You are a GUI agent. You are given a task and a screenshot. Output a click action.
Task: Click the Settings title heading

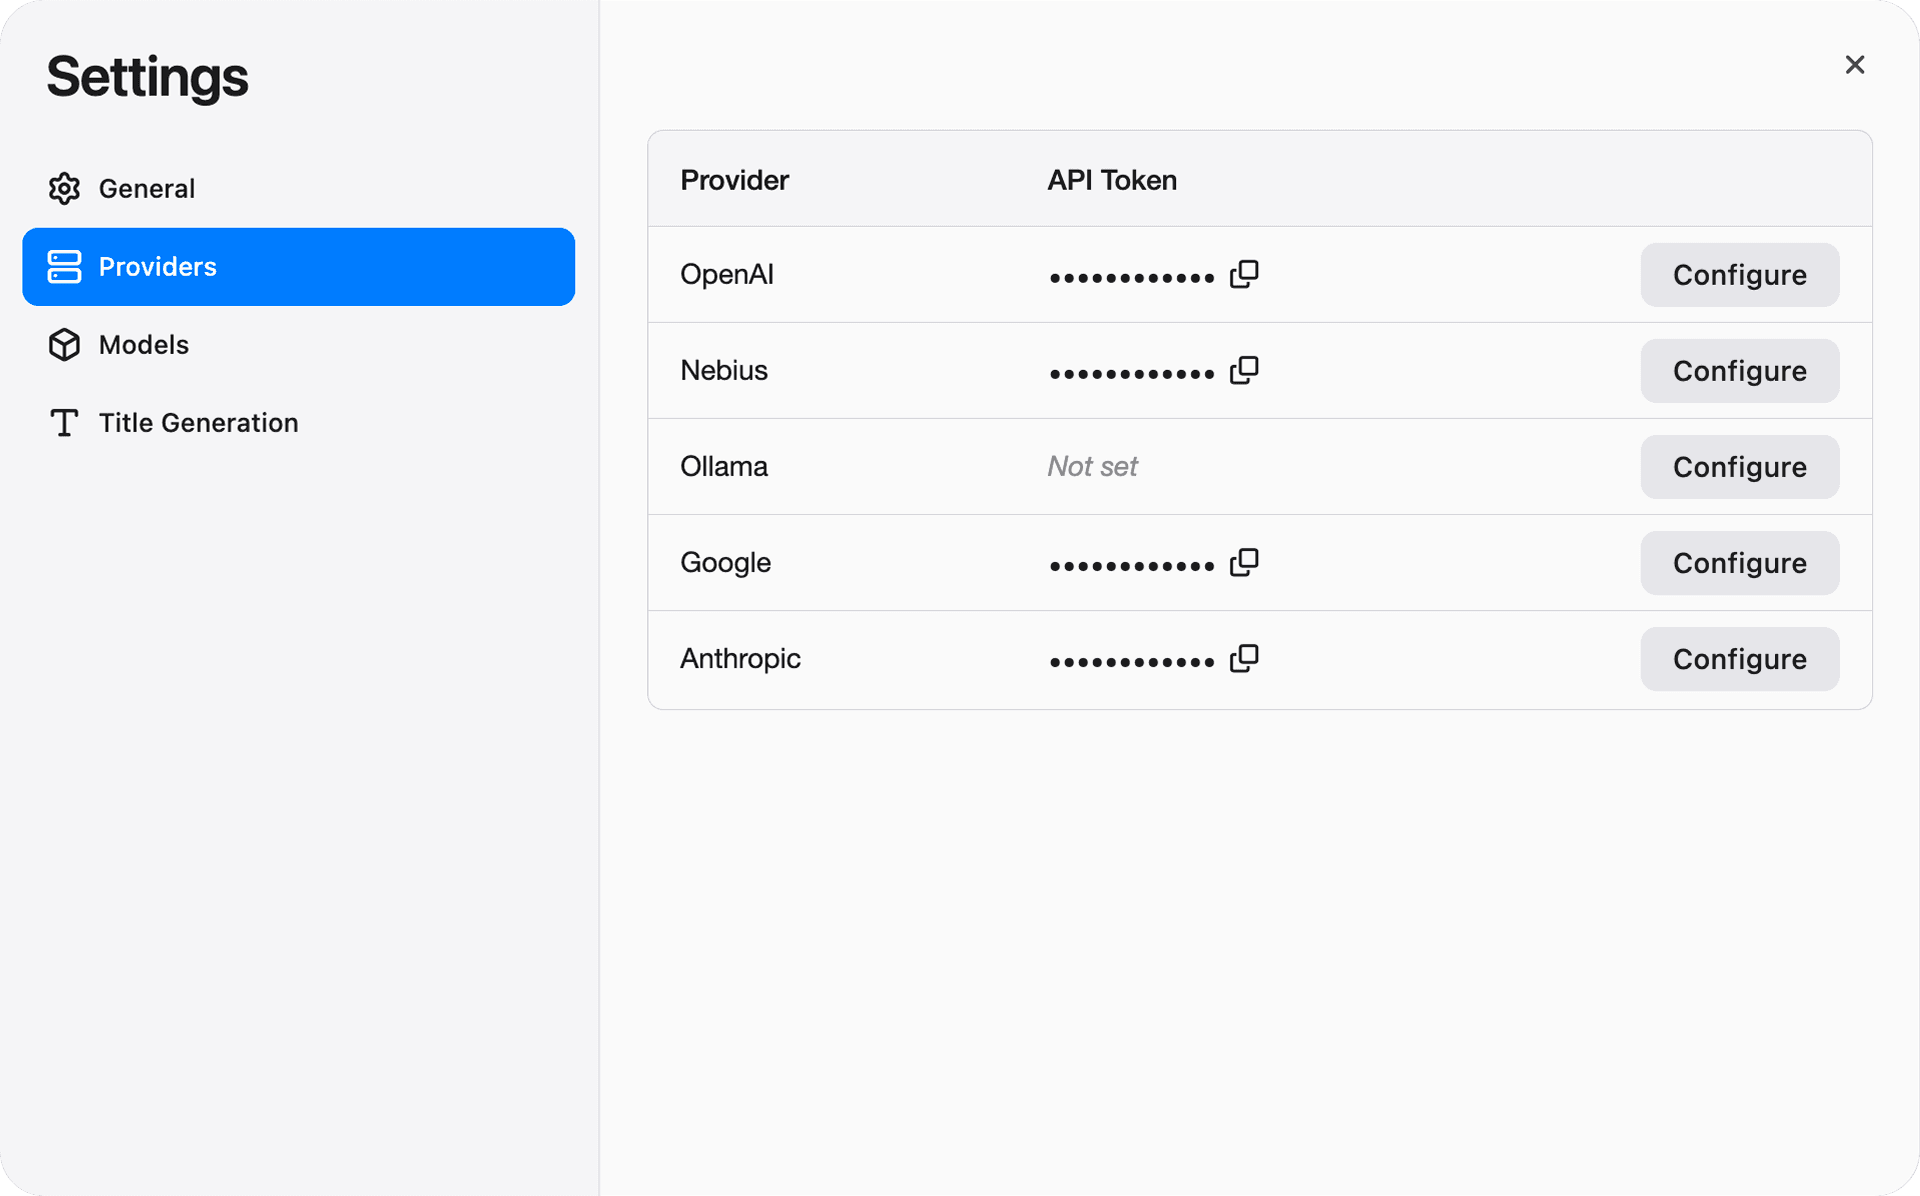(147, 77)
